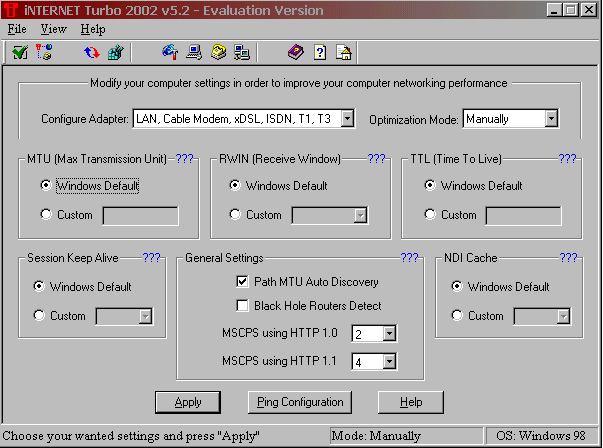Click ??? help link for NDI Cache
Viewport: 603px width, 448px height.
(x=568, y=257)
